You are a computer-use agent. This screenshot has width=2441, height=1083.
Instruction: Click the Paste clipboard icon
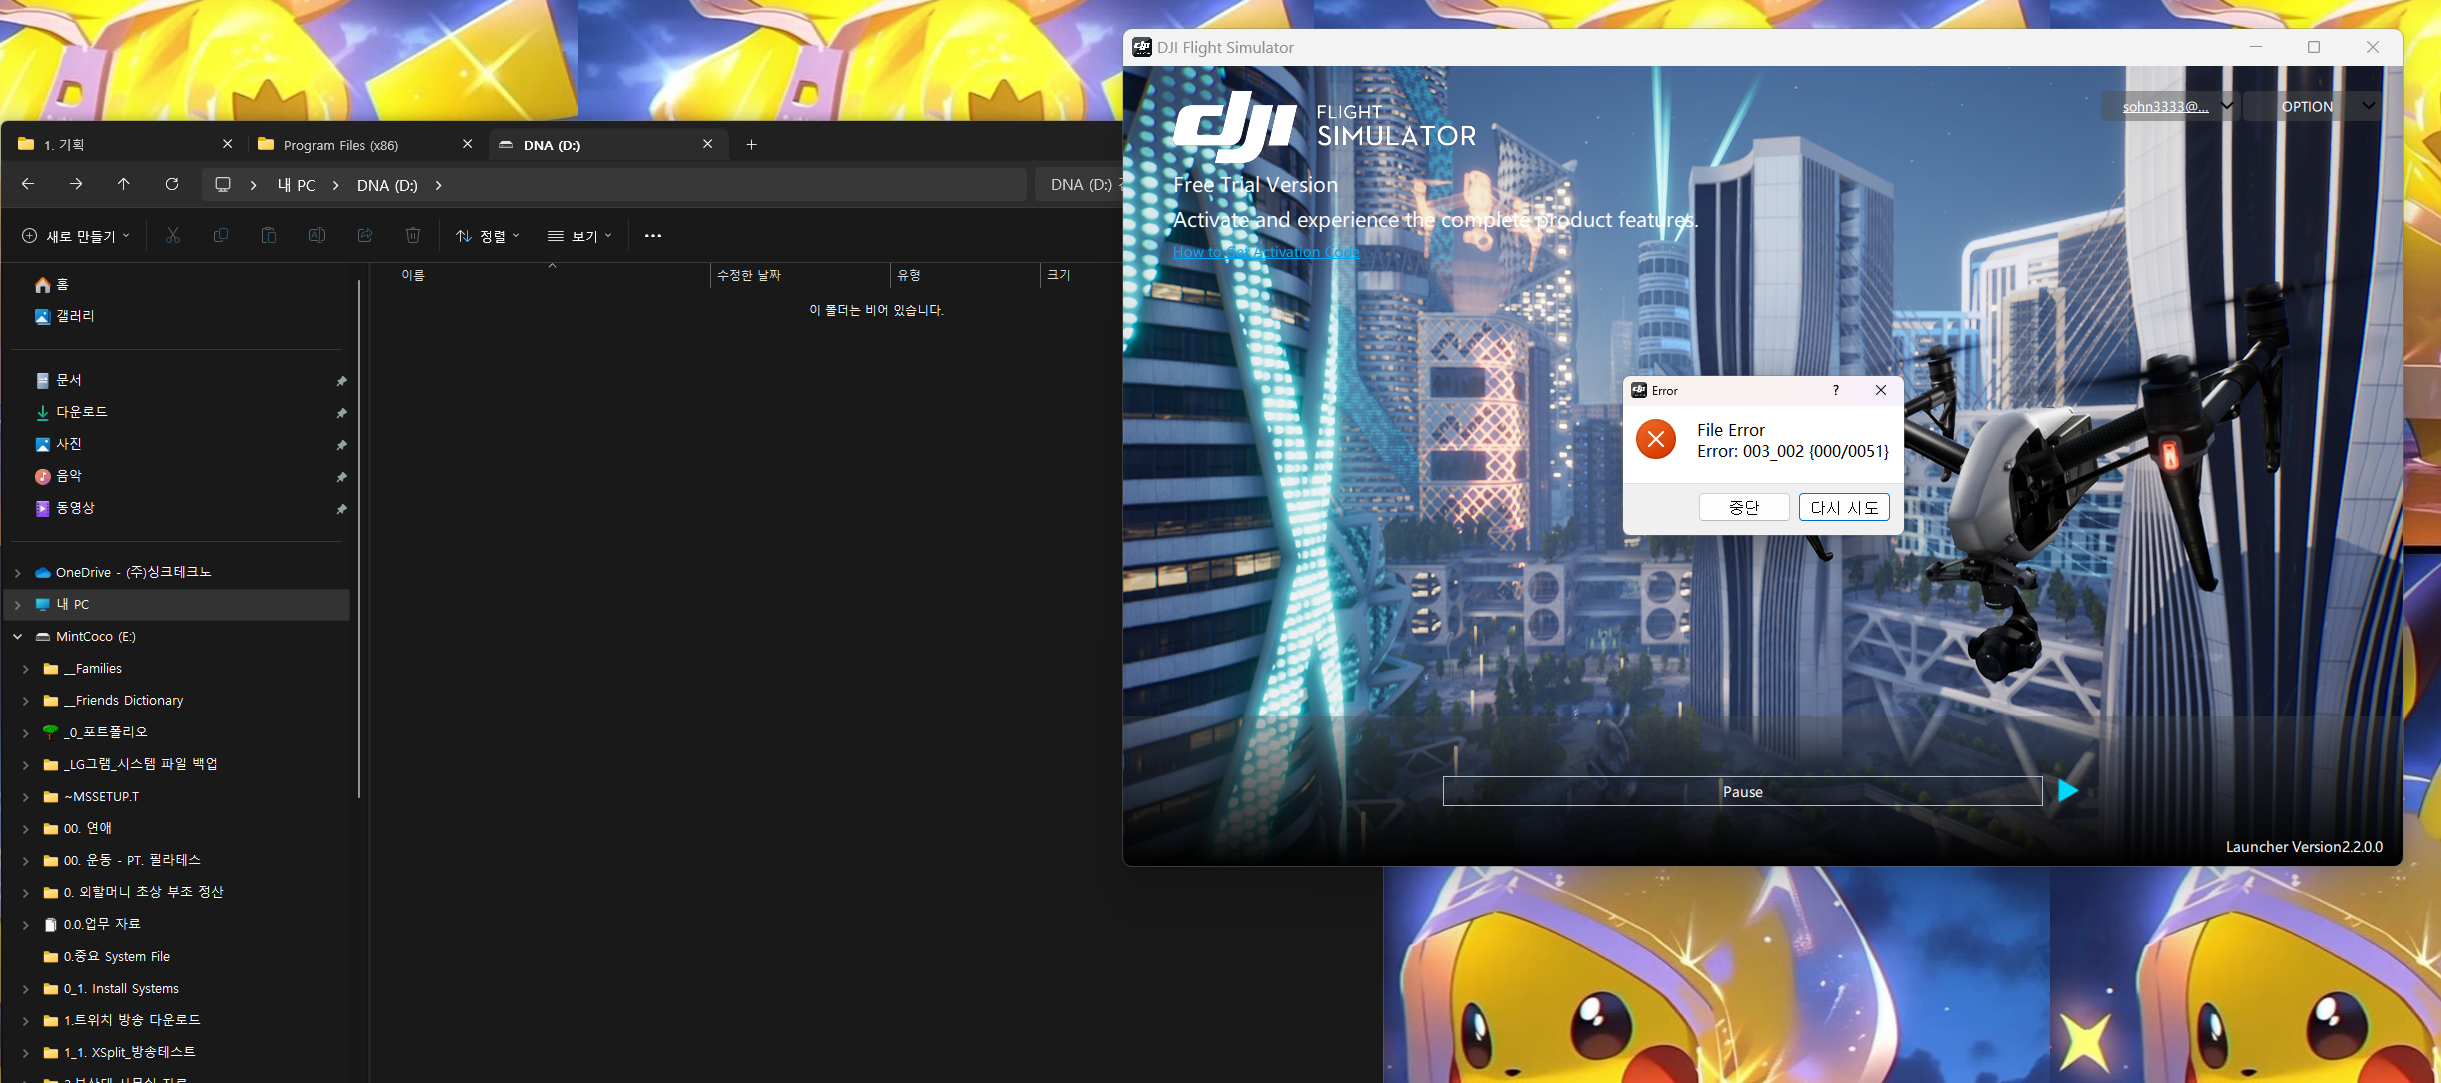[268, 236]
